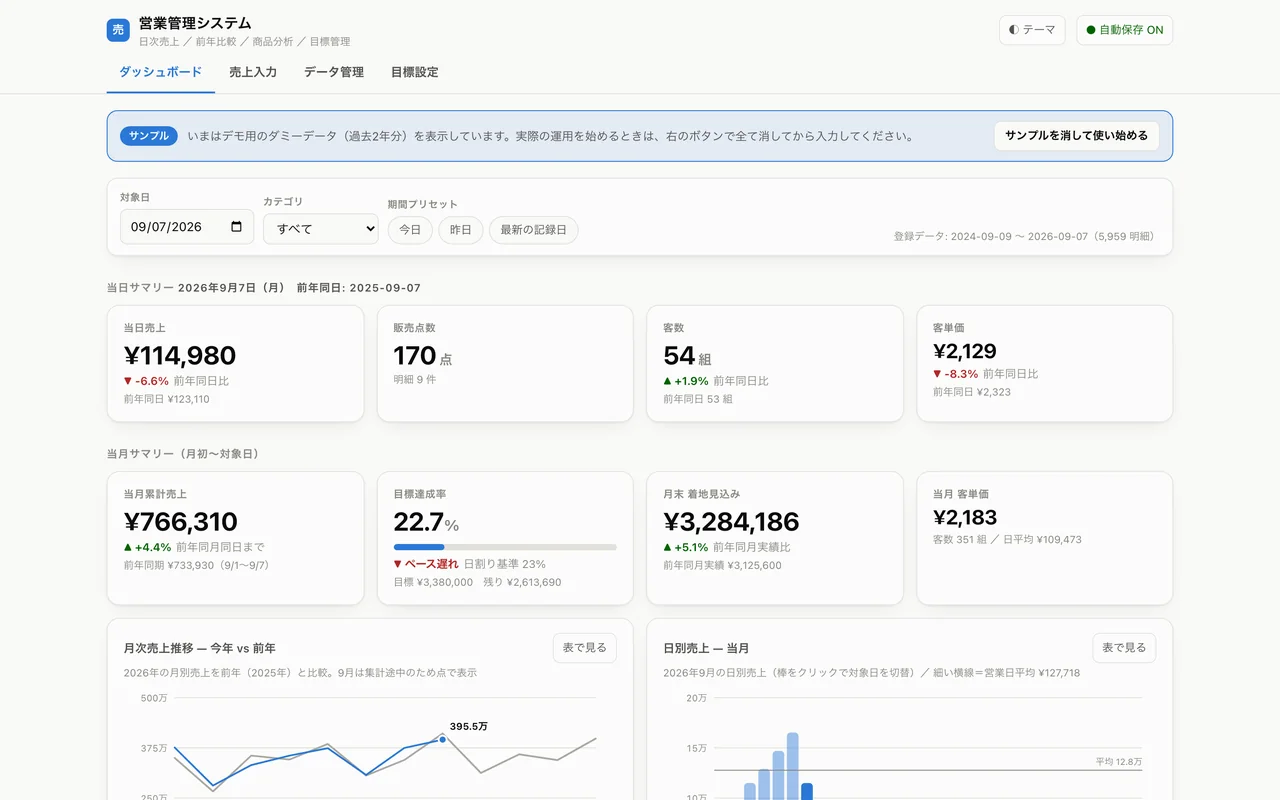Open the カテゴリ dropdown showing すべて
The height and width of the screenshot is (800, 1280).
(321, 229)
